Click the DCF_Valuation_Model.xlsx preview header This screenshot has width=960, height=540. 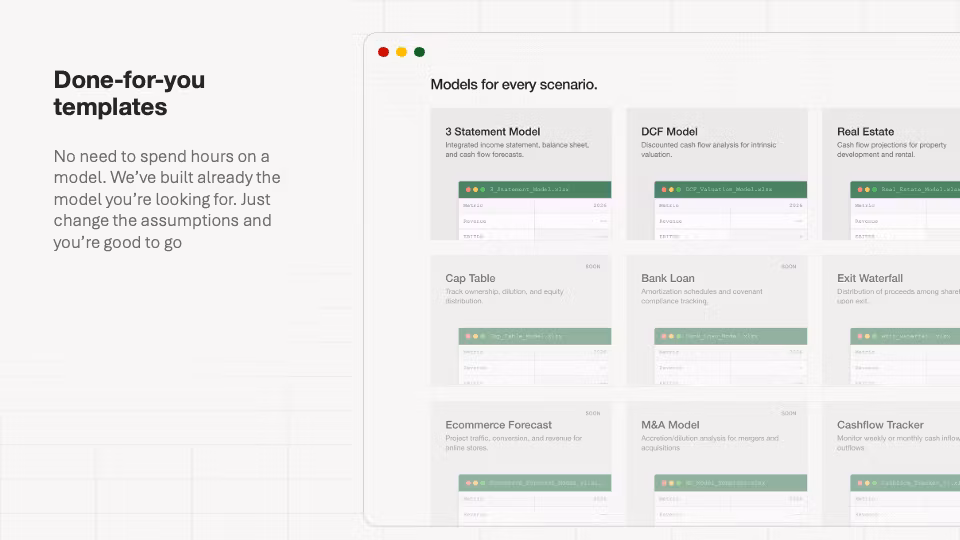(730, 189)
